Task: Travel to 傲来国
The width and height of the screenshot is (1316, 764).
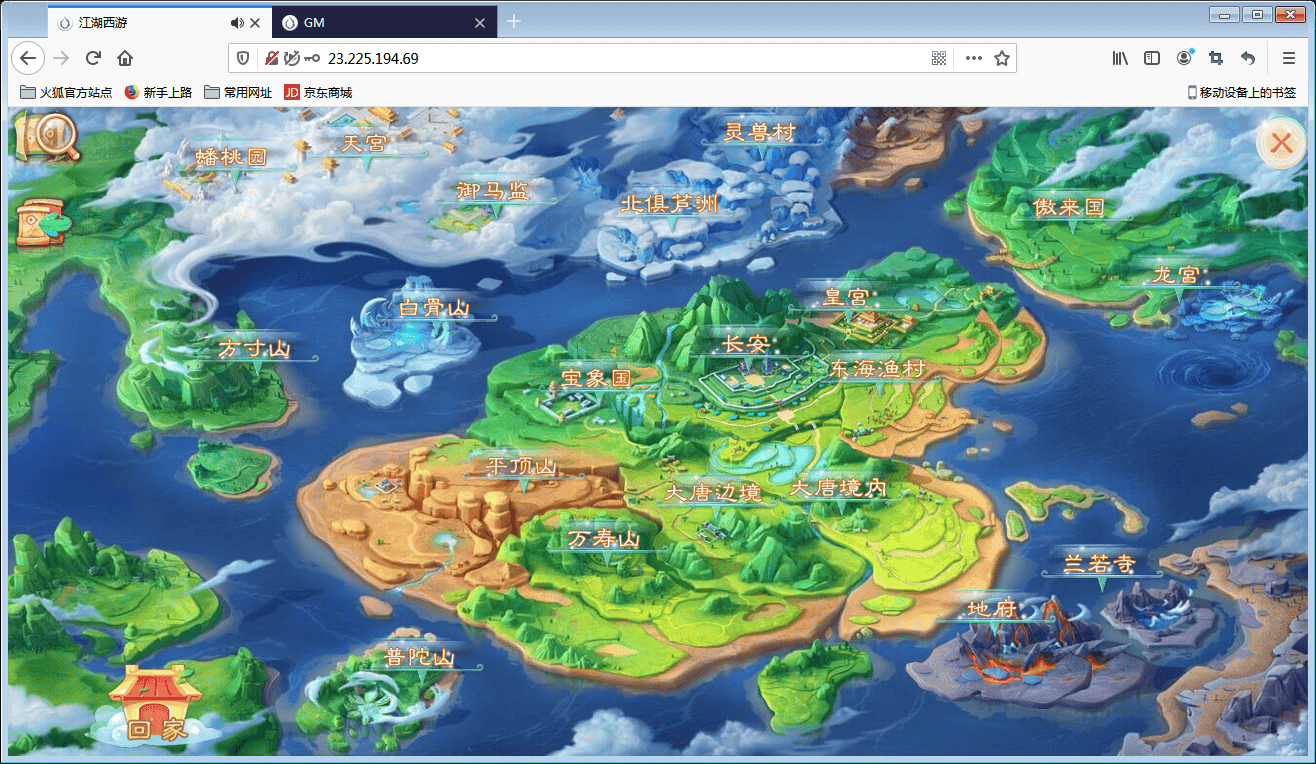Action: click(1070, 207)
